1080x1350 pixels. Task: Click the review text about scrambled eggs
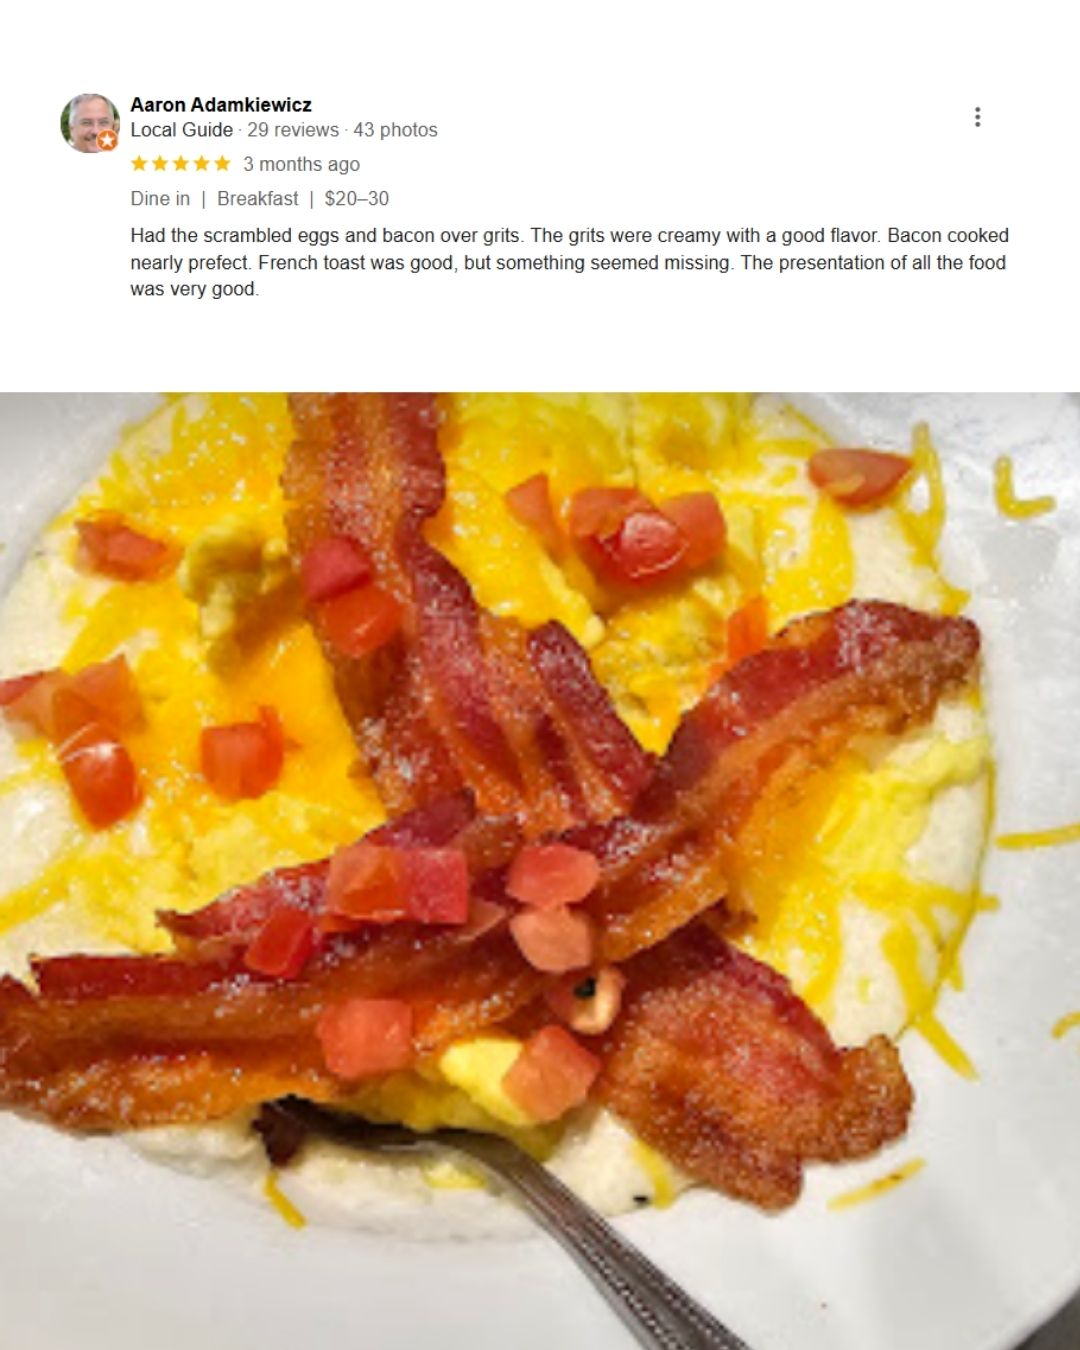[570, 262]
